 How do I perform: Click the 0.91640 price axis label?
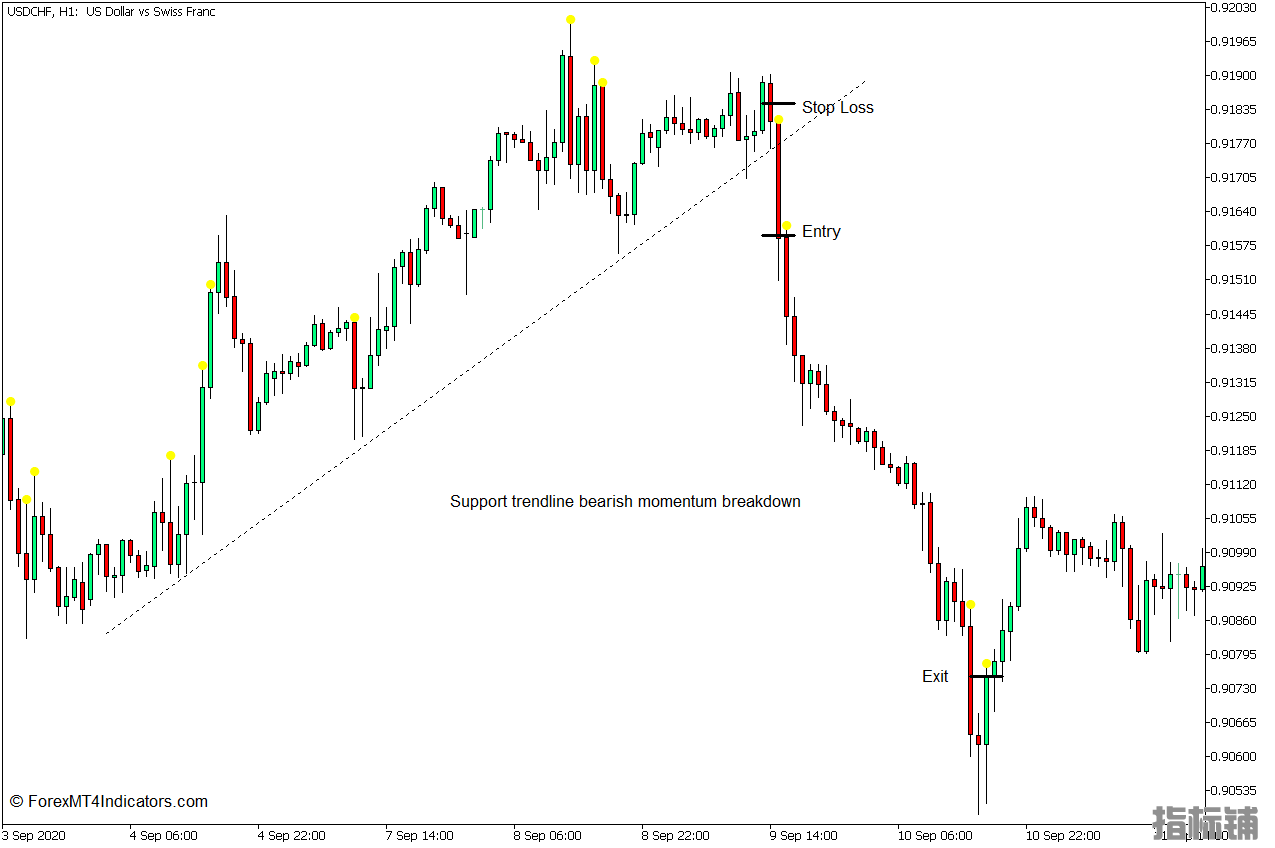[x=1233, y=212]
